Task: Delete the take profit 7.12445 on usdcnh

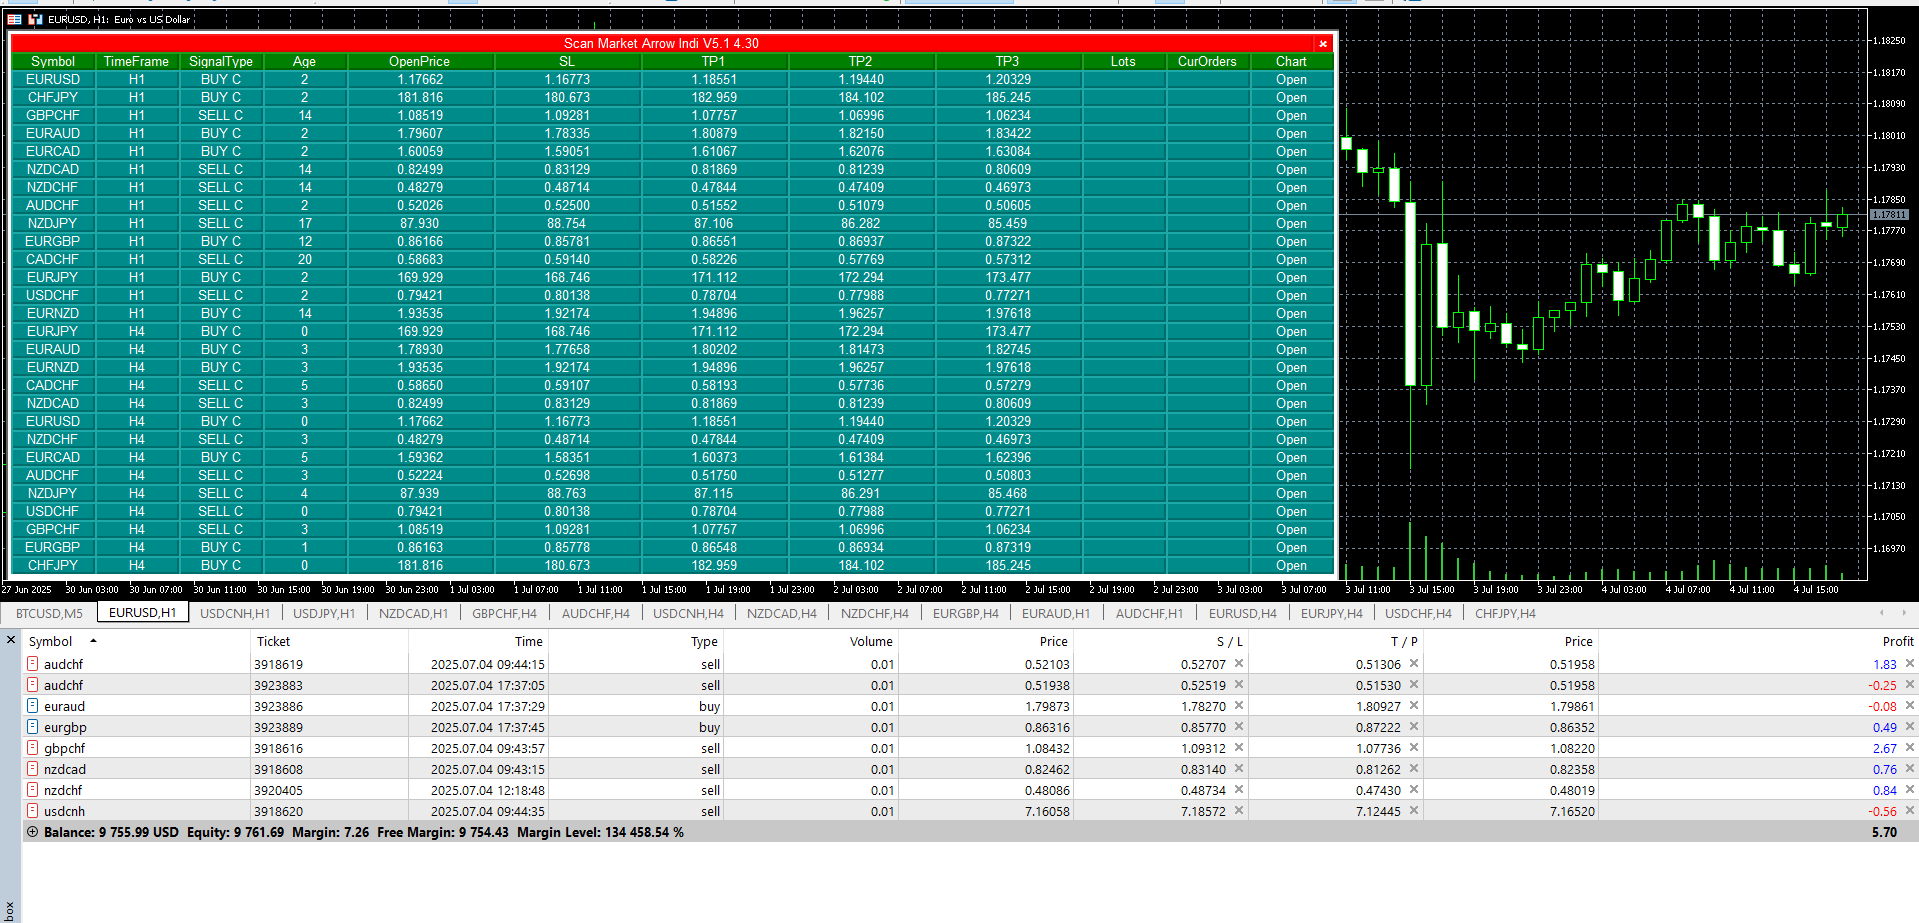Action: [1414, 811]
